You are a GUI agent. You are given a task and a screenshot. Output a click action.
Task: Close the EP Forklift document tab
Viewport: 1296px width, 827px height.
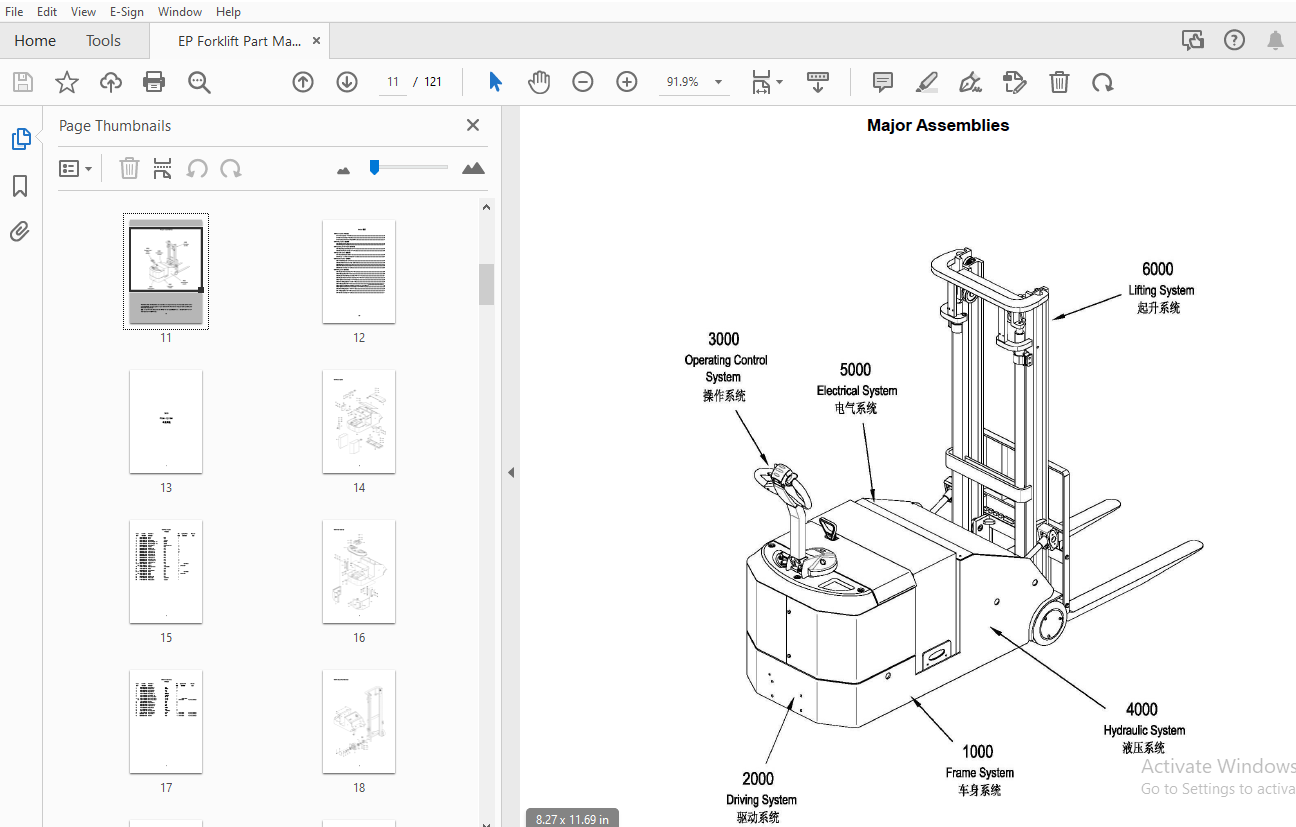(x=317, y=41)
